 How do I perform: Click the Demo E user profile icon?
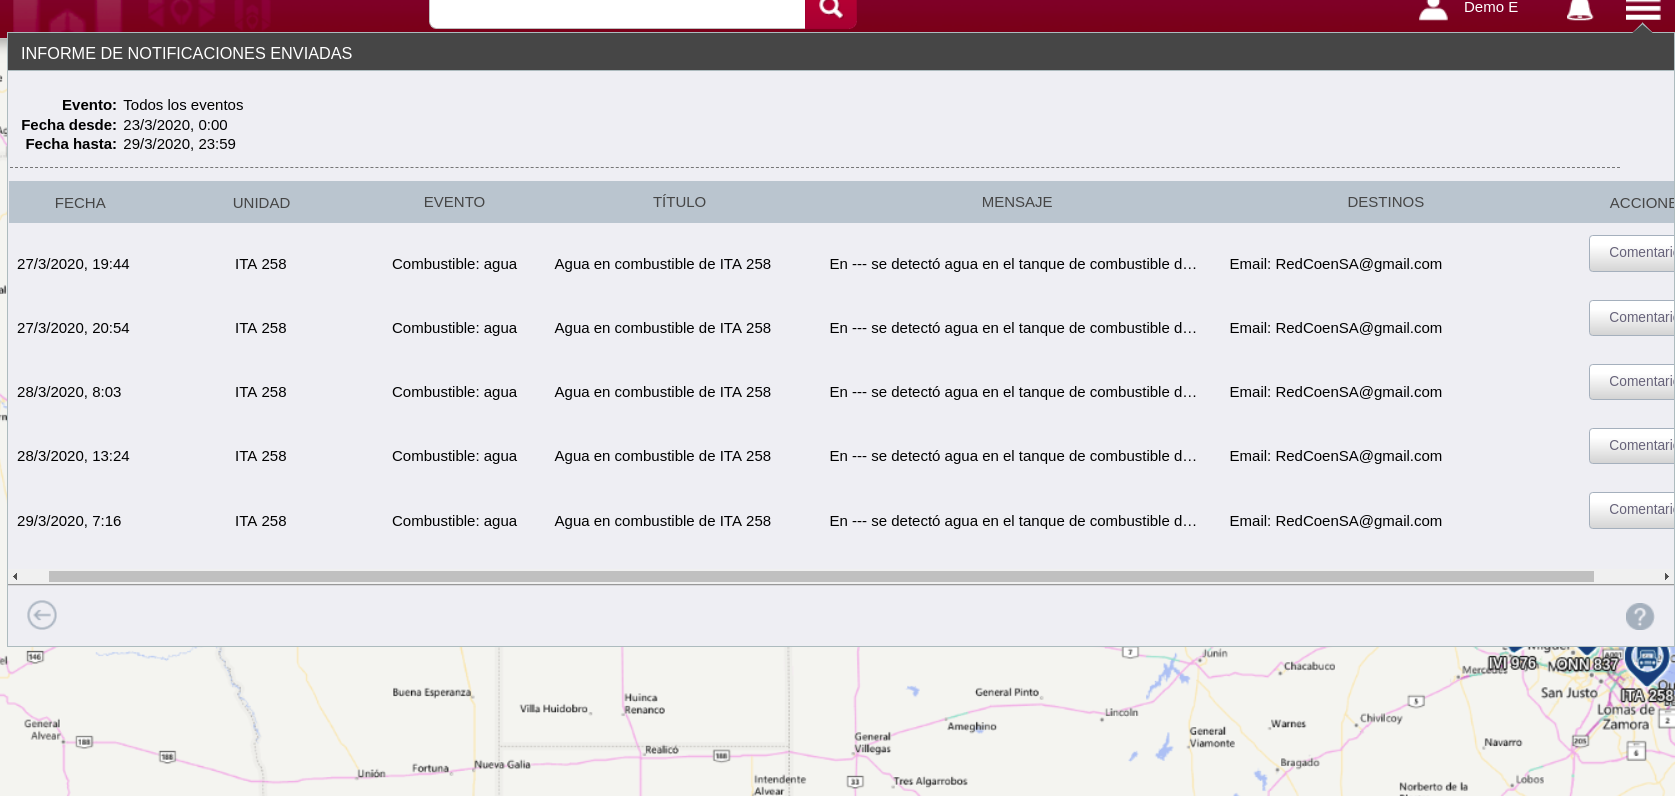coord(1433,10)
